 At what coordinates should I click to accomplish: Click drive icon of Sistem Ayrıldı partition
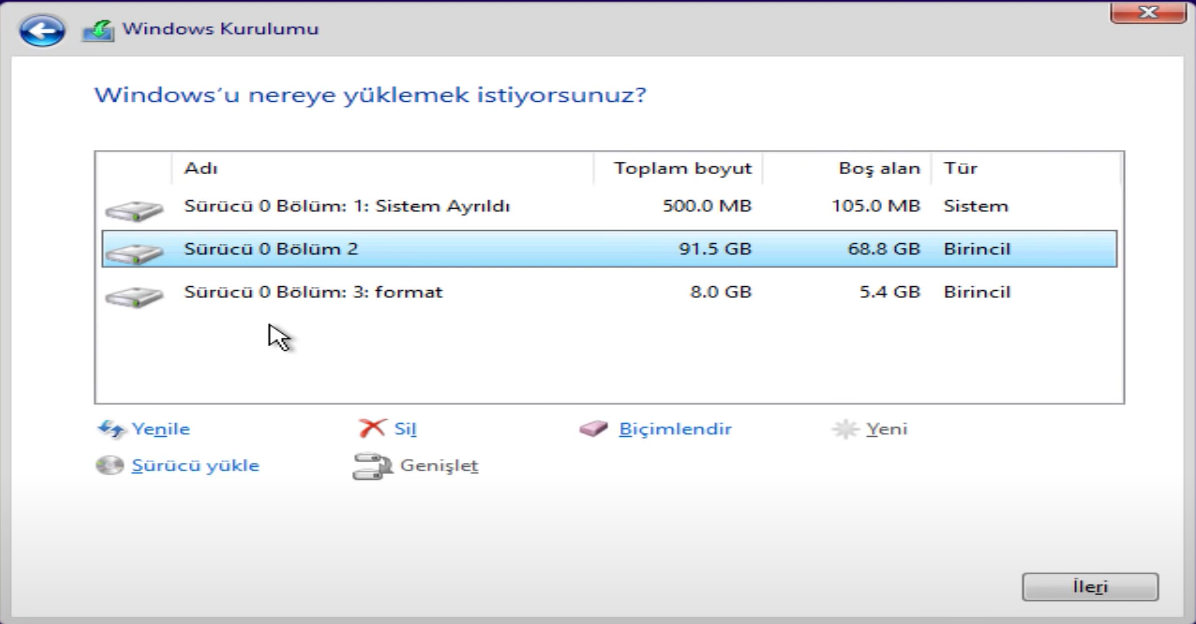(133, 210)
